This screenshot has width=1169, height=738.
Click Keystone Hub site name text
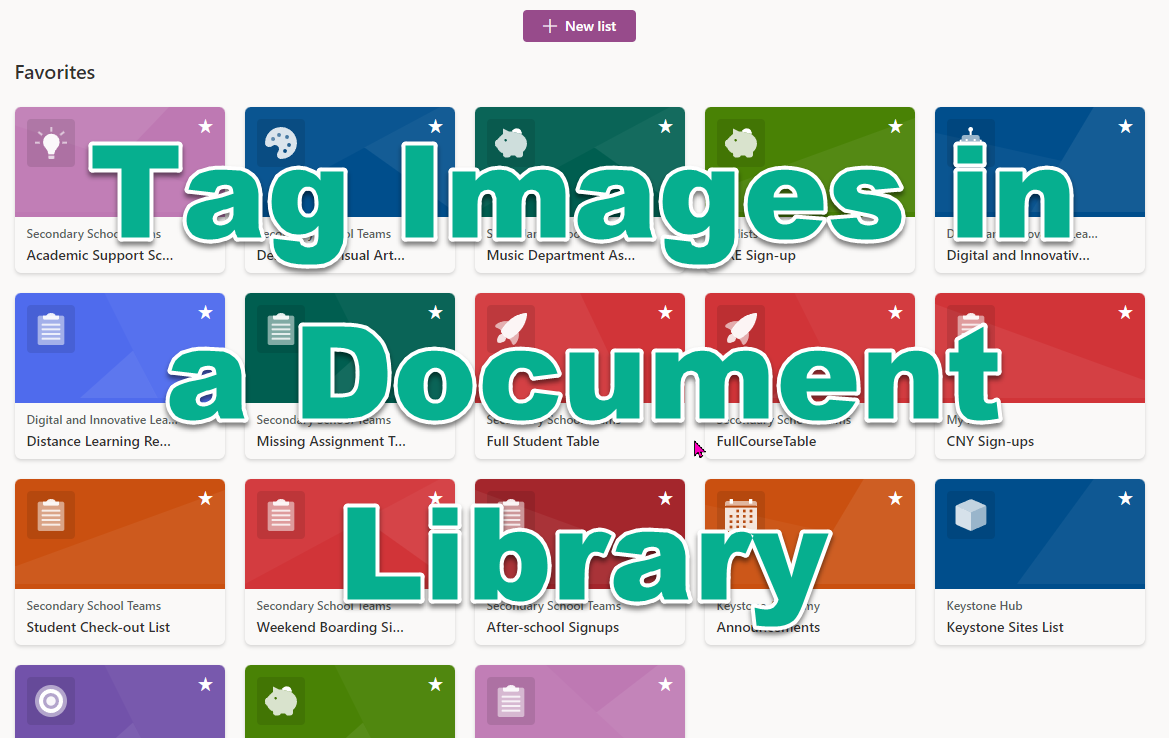click(984, 606)
